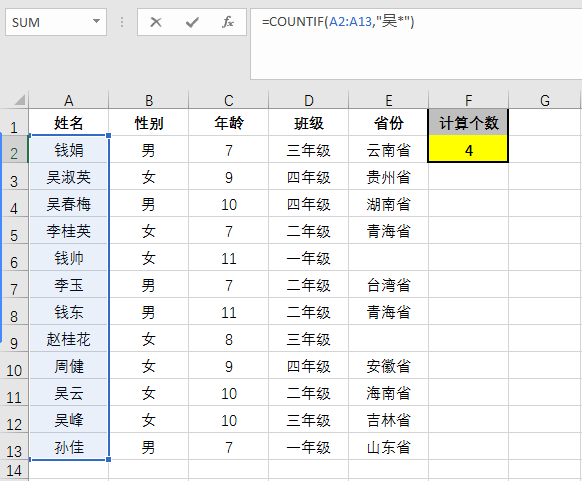
Task: Confirm the formula with the checkmark icon
Action: pyautogui.click(x=192, y=22)
